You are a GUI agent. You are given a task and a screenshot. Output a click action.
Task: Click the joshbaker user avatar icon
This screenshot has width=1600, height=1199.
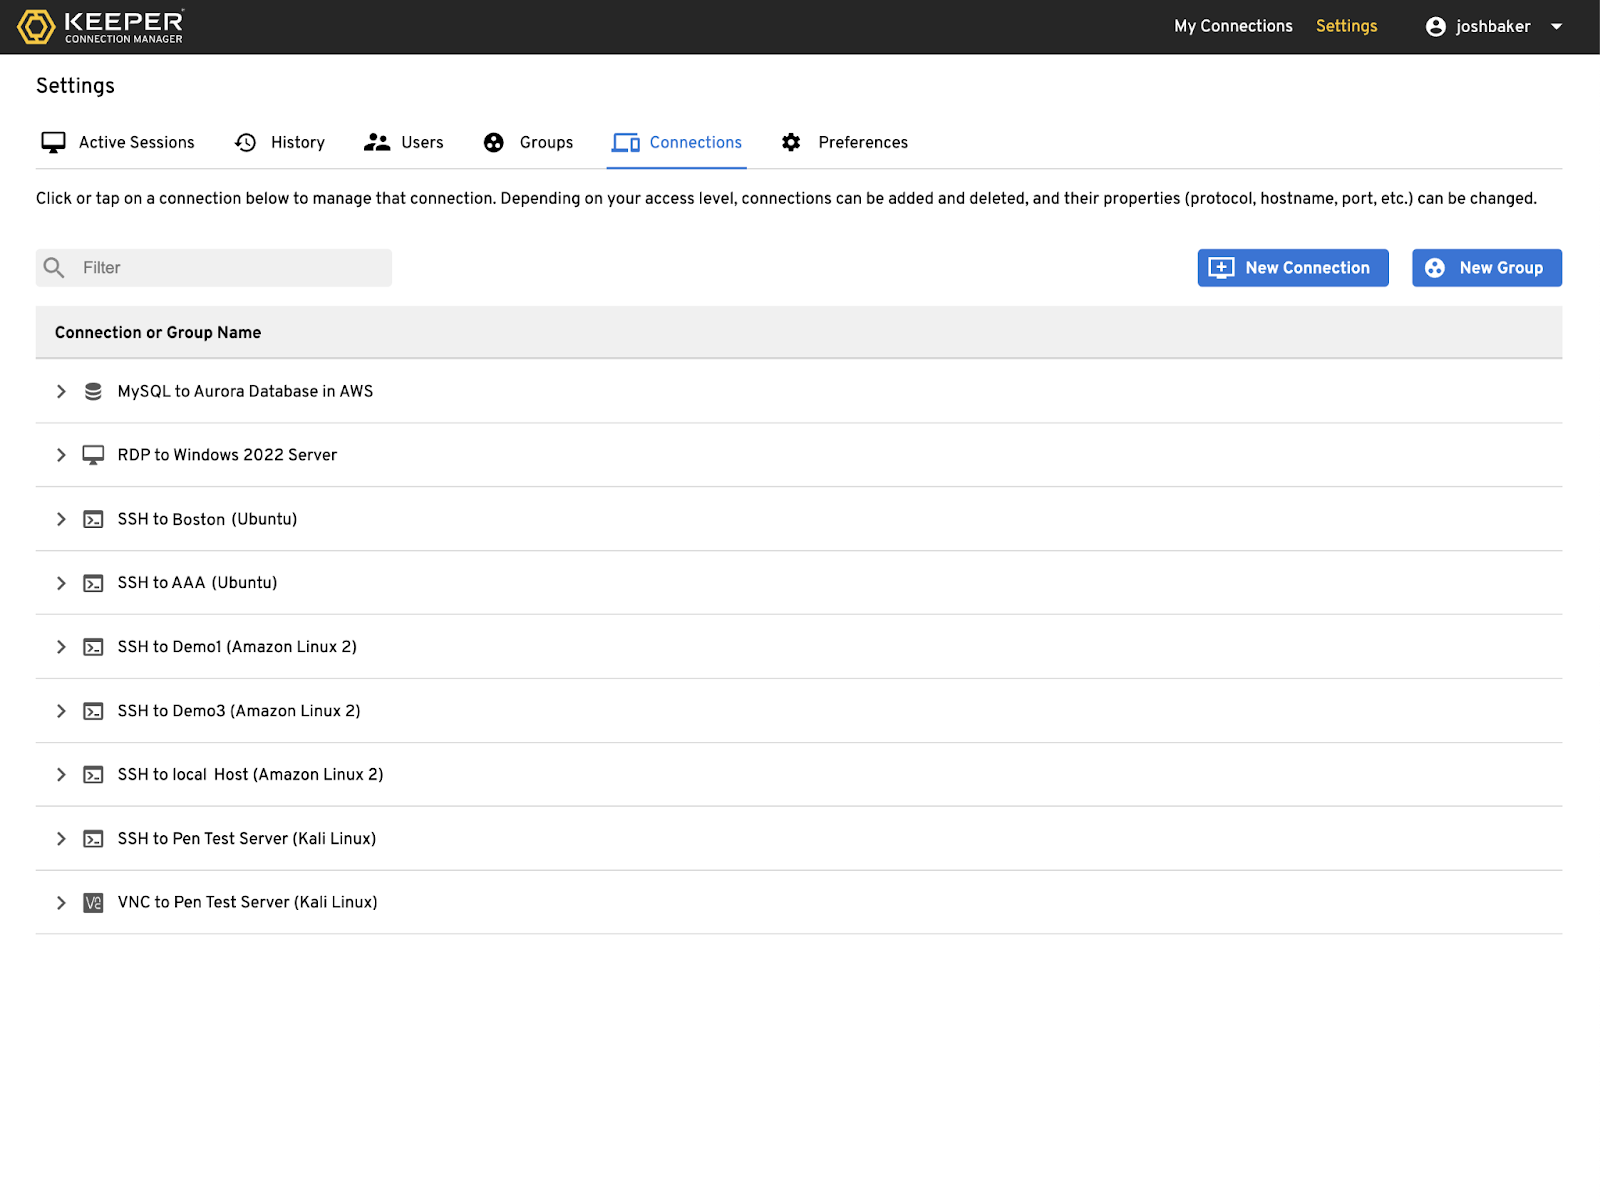(1435, 27)
